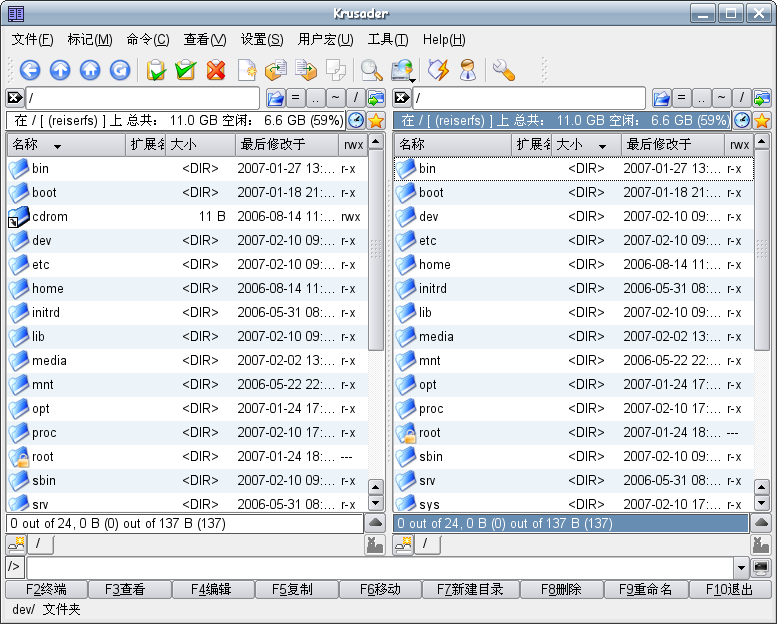Open command line history dropdown arrow
Viewport: 777px width, 624px height.
click(741, 567)
